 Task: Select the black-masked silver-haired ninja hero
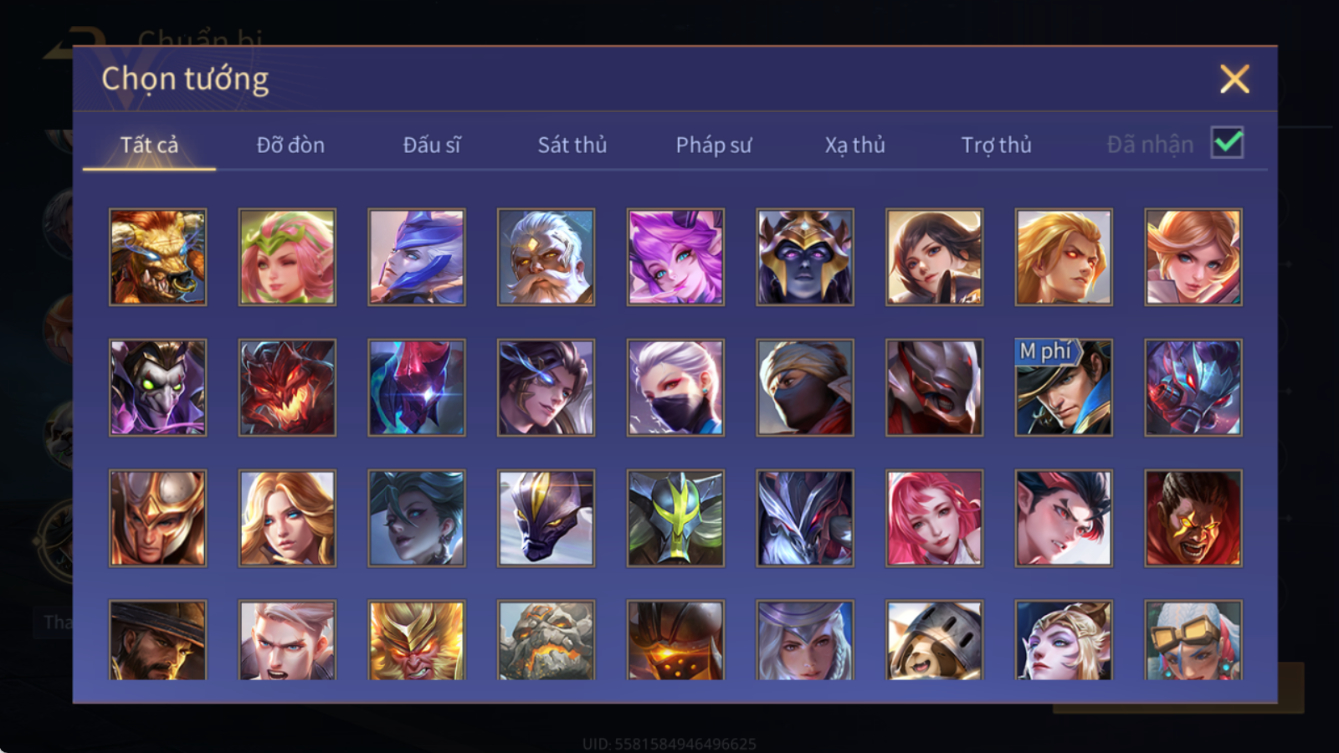[676, 387]
